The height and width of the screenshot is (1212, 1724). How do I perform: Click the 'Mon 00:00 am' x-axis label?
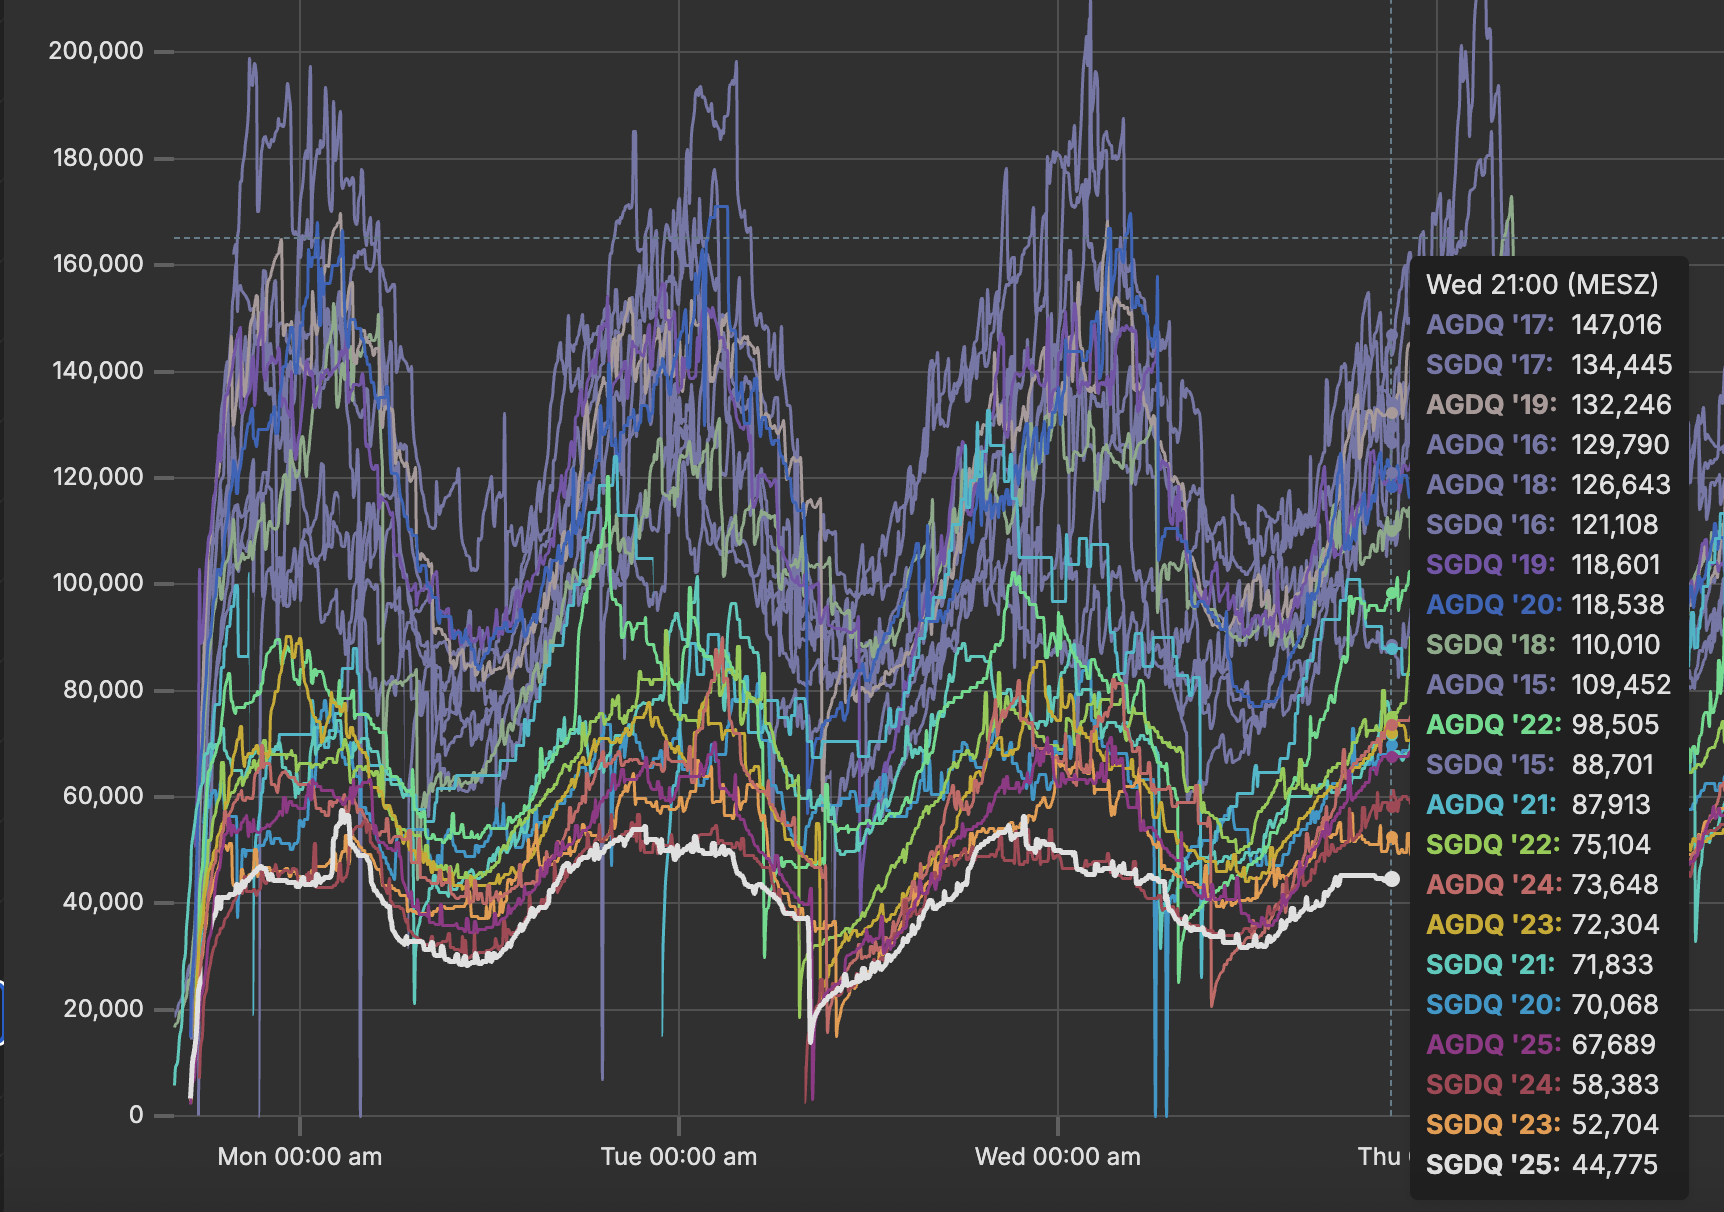pyautogui.click(x=300, y=1157)
